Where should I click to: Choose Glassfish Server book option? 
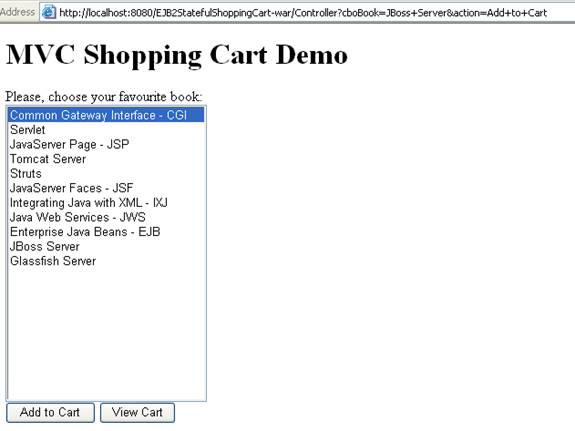[106, 261]
